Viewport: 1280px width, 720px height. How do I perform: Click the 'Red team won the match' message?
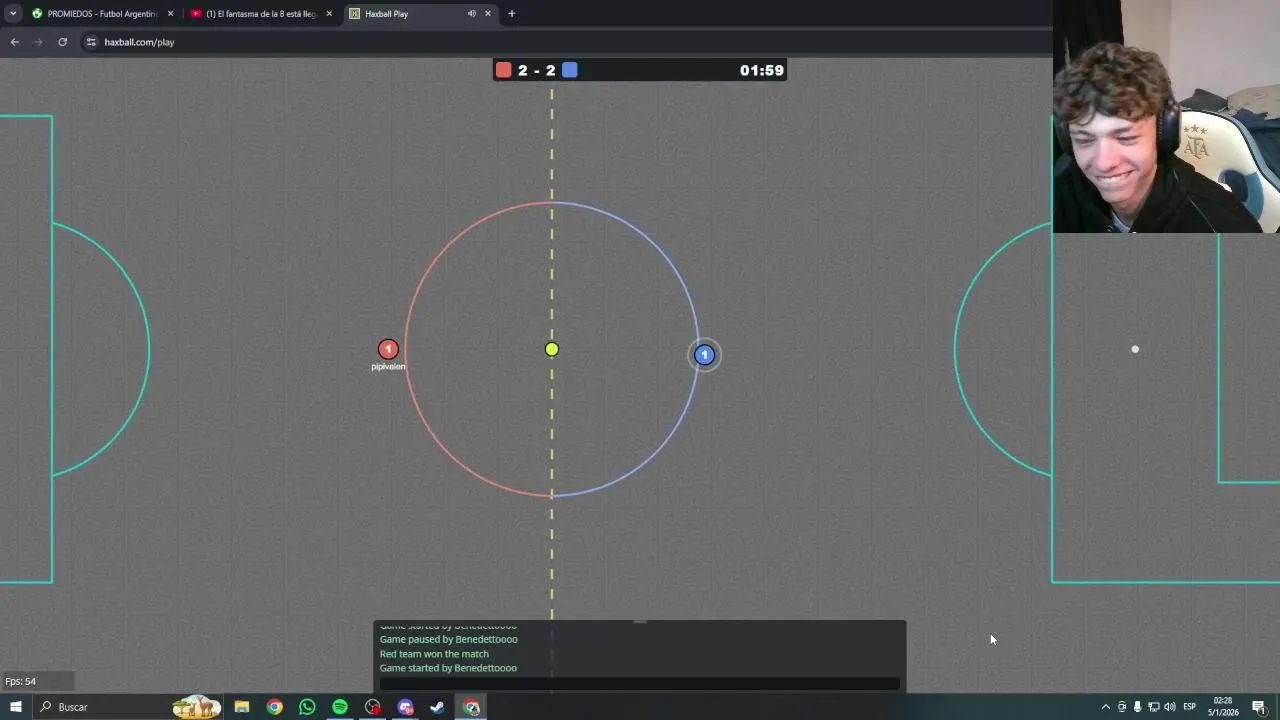434,654
